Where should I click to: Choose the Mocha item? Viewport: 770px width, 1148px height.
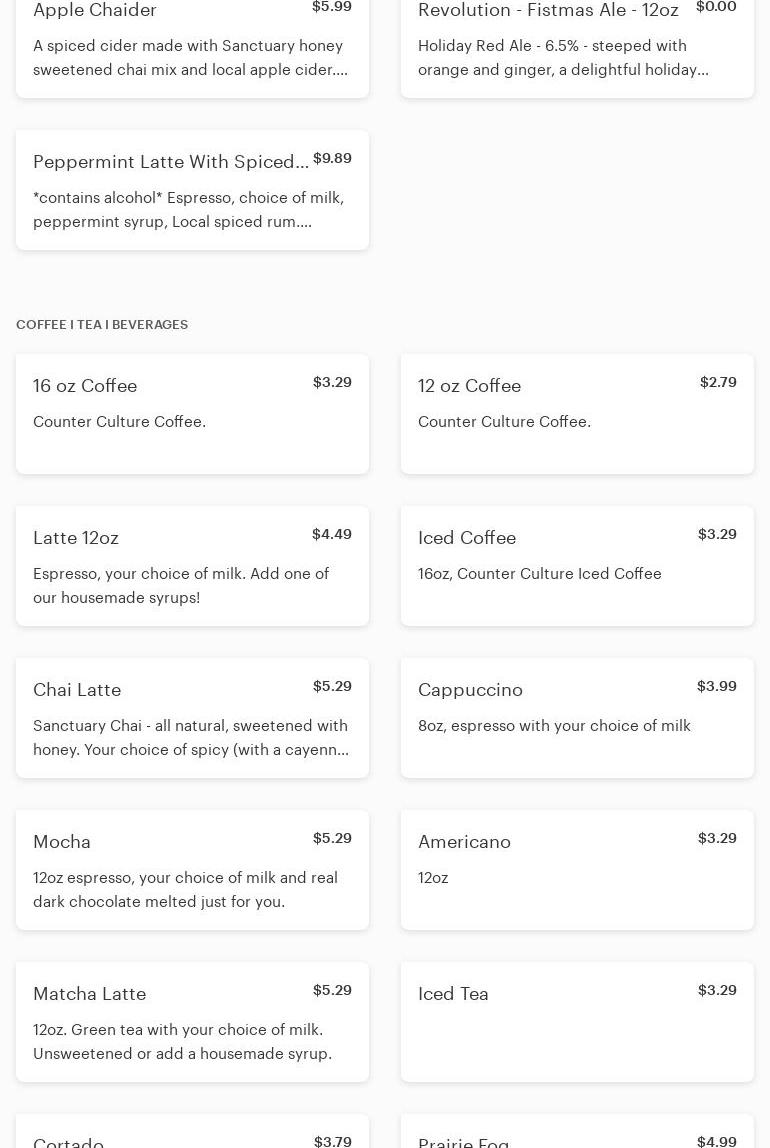coord(192,870)
